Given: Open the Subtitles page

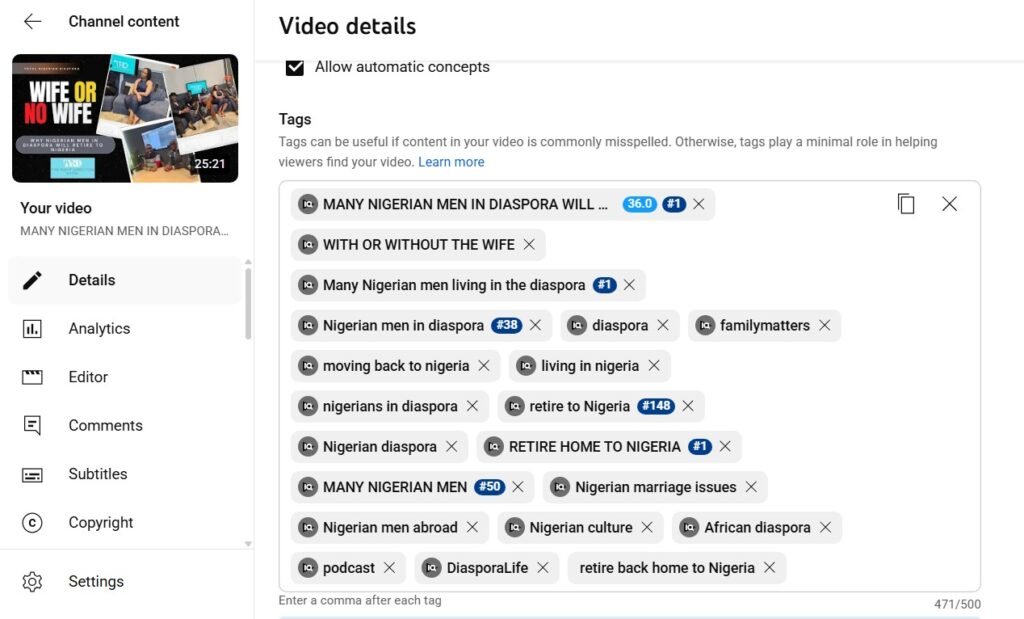Looking at the screenshot, I should [x=97, y=474].
